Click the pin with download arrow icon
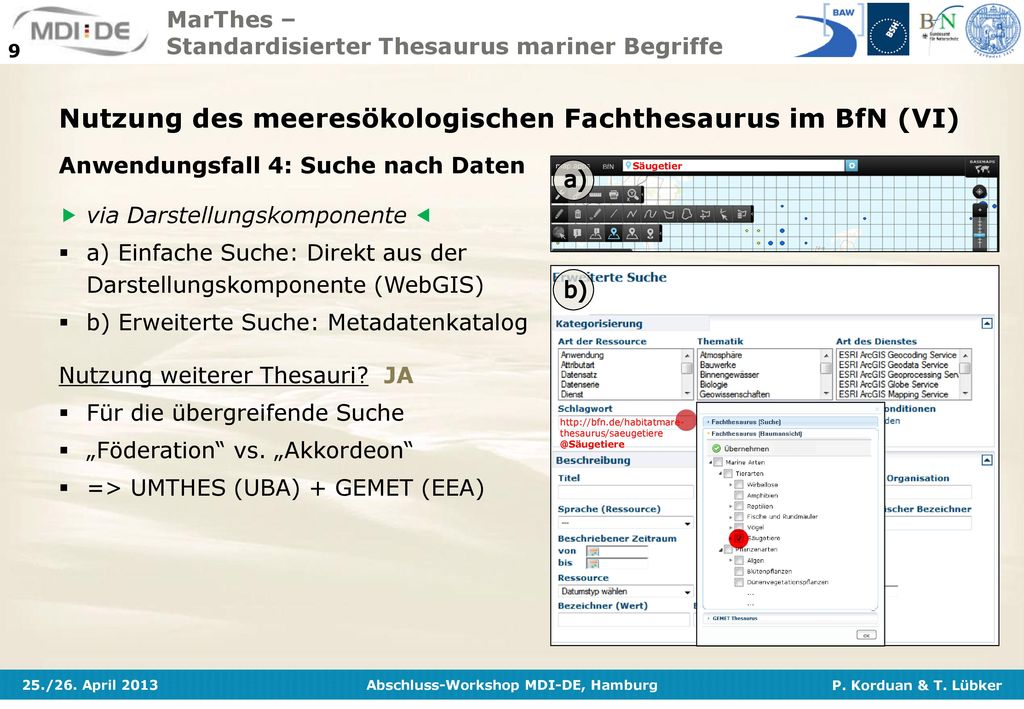The image size is (1024, 709). pos(650,233)
